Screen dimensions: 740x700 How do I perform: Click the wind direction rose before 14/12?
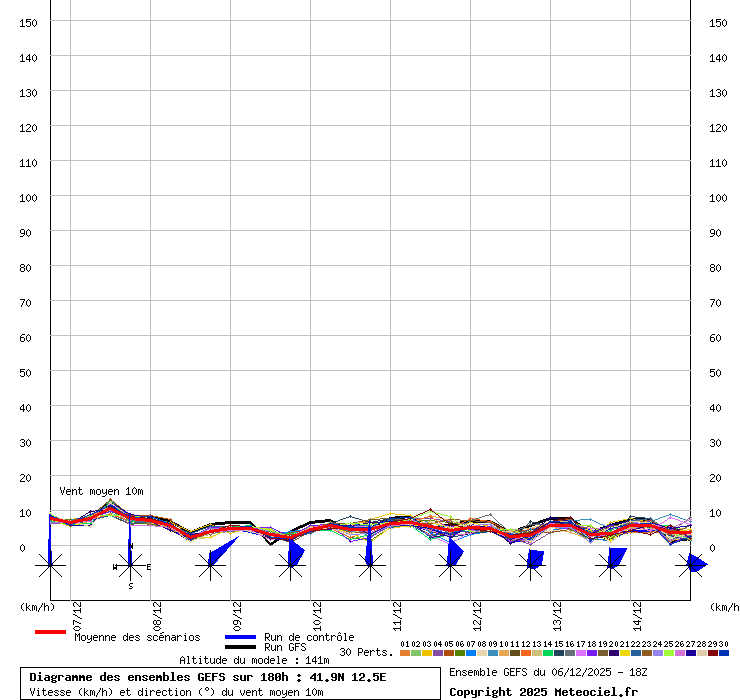click(610, 566)
